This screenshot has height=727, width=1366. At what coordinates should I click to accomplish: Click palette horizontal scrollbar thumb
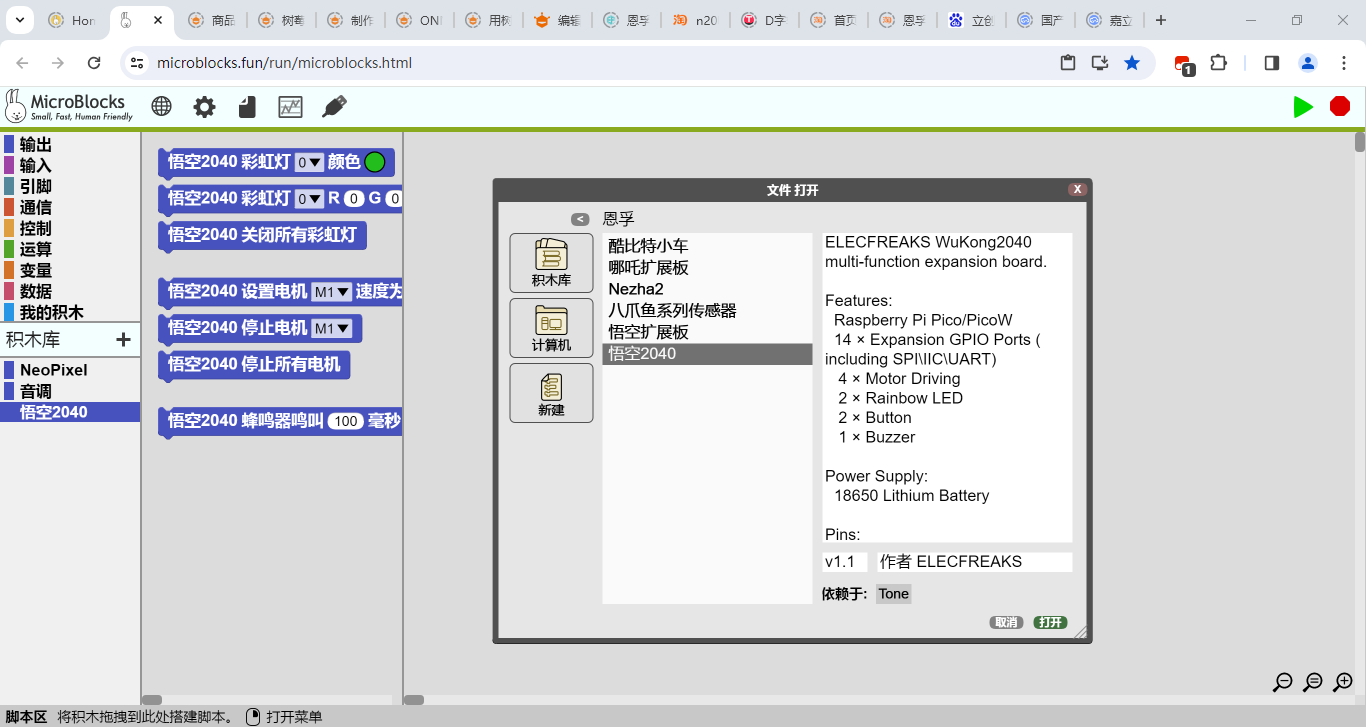coord(151,700)
